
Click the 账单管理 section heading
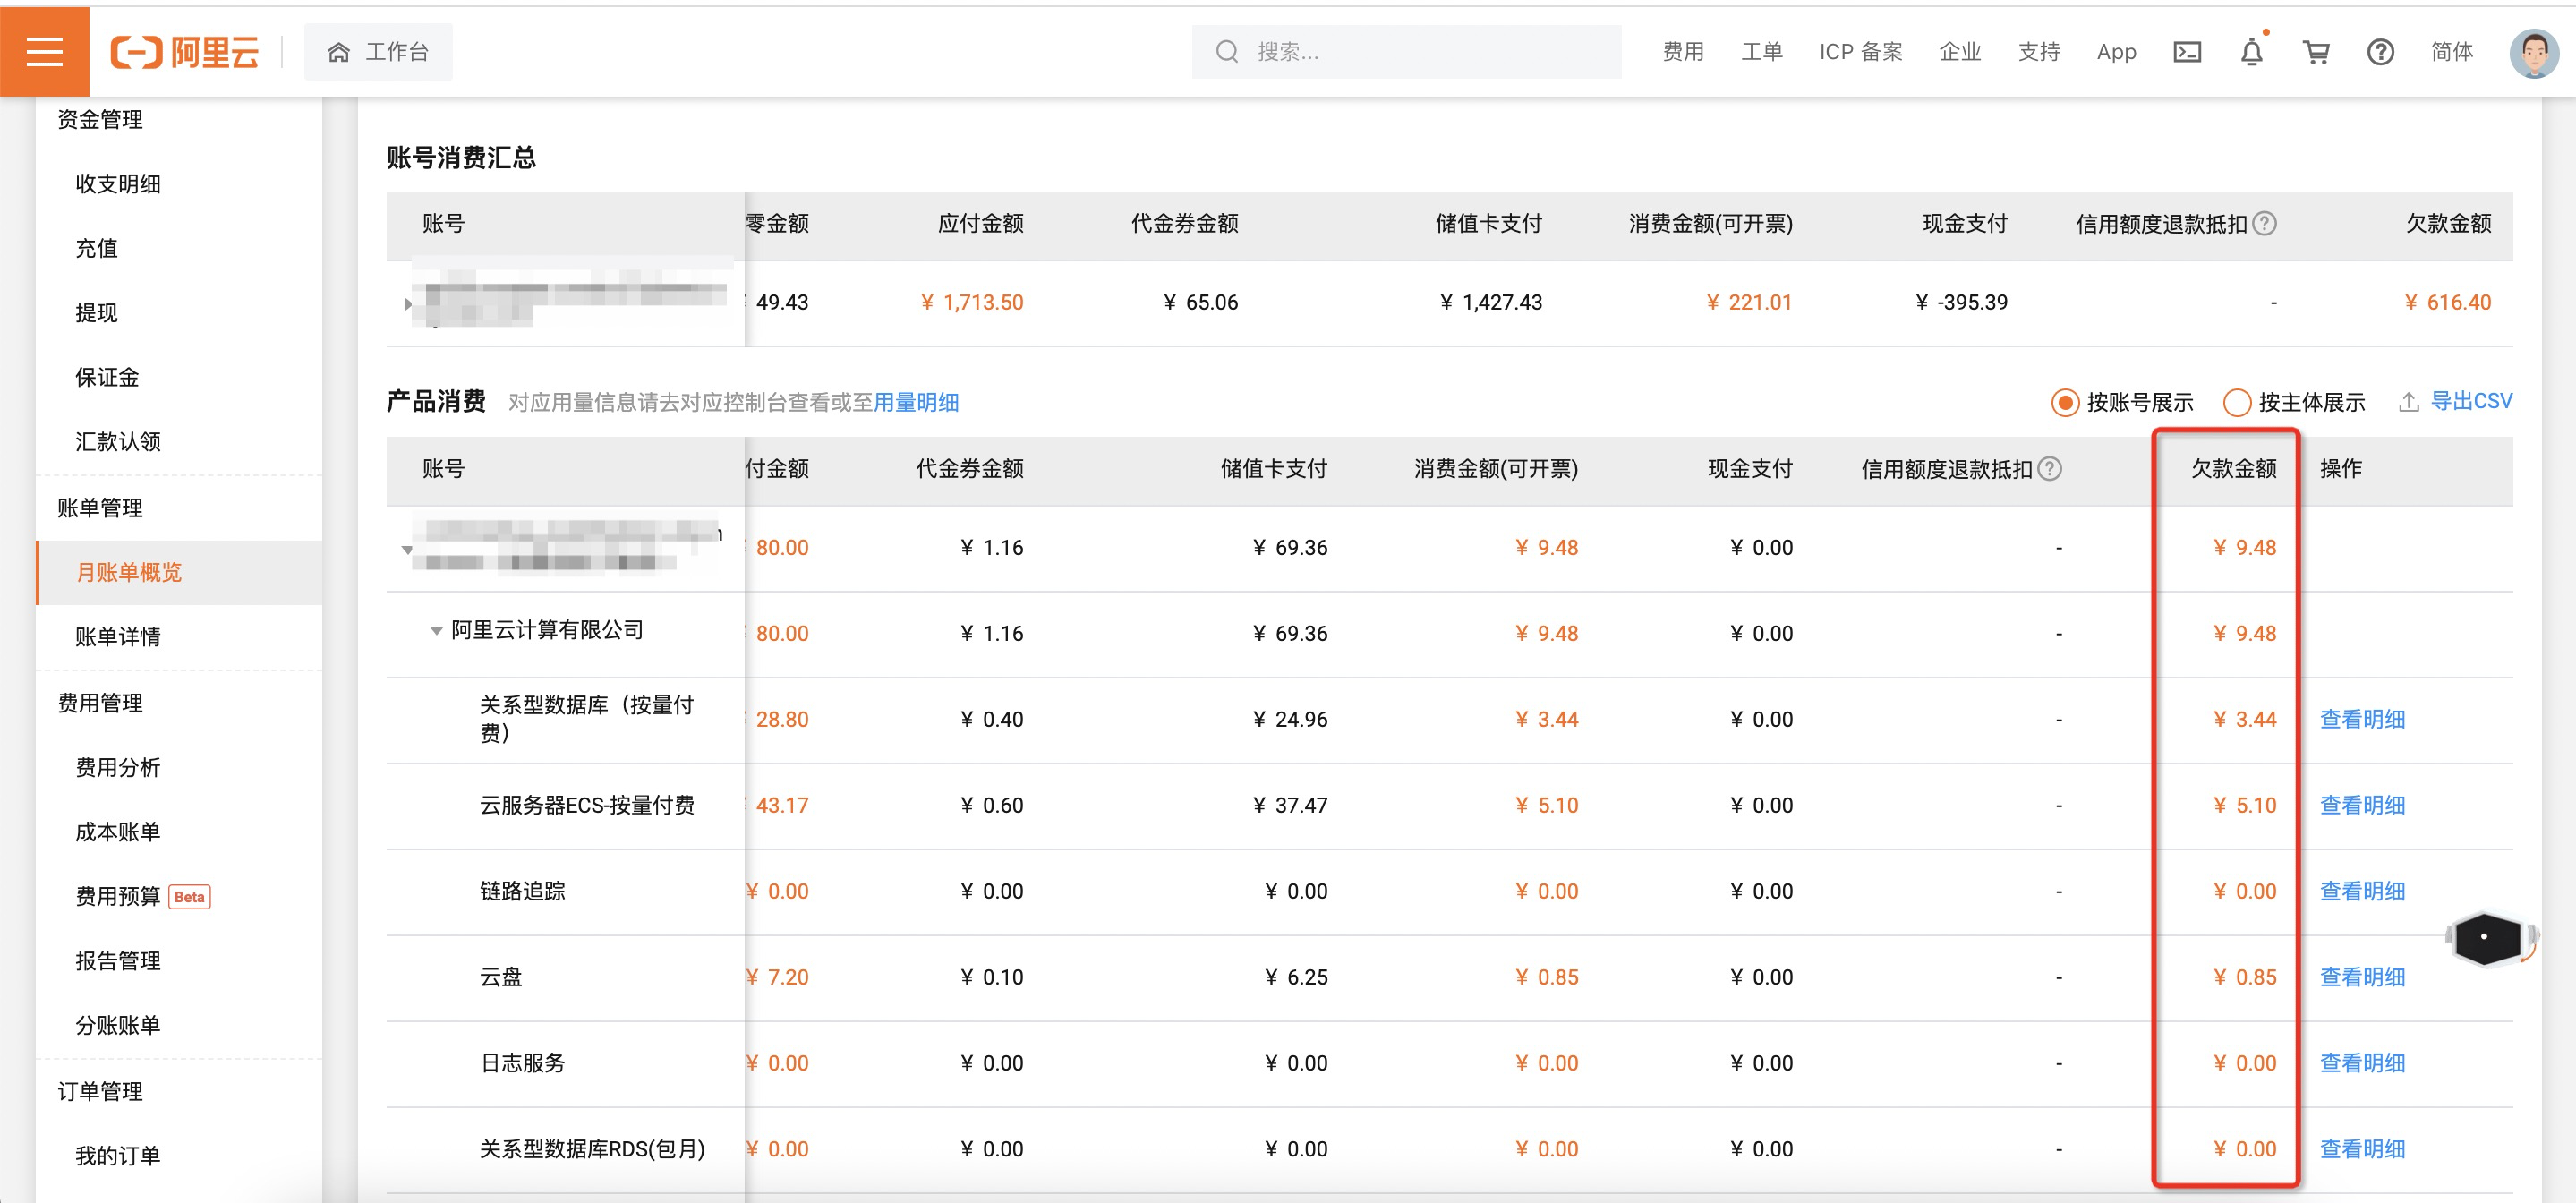click(x=100, y=507)
